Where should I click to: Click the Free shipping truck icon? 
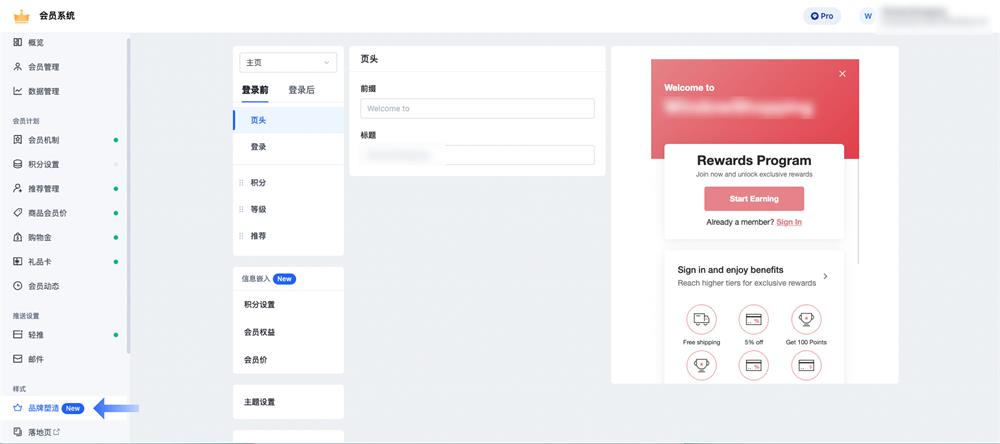[x=701, y=320]
